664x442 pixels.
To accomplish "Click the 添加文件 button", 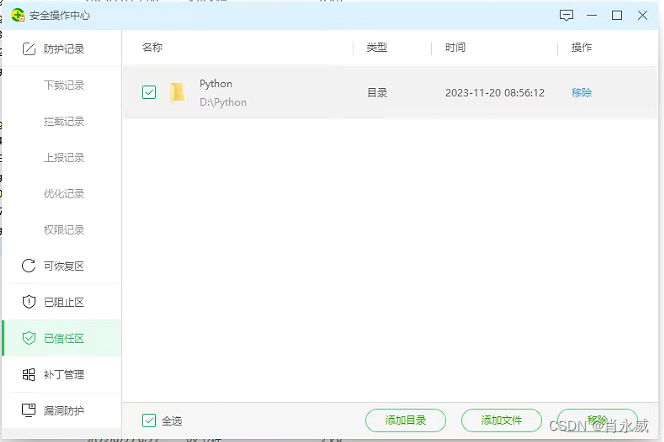I will (x=501, y=421).
